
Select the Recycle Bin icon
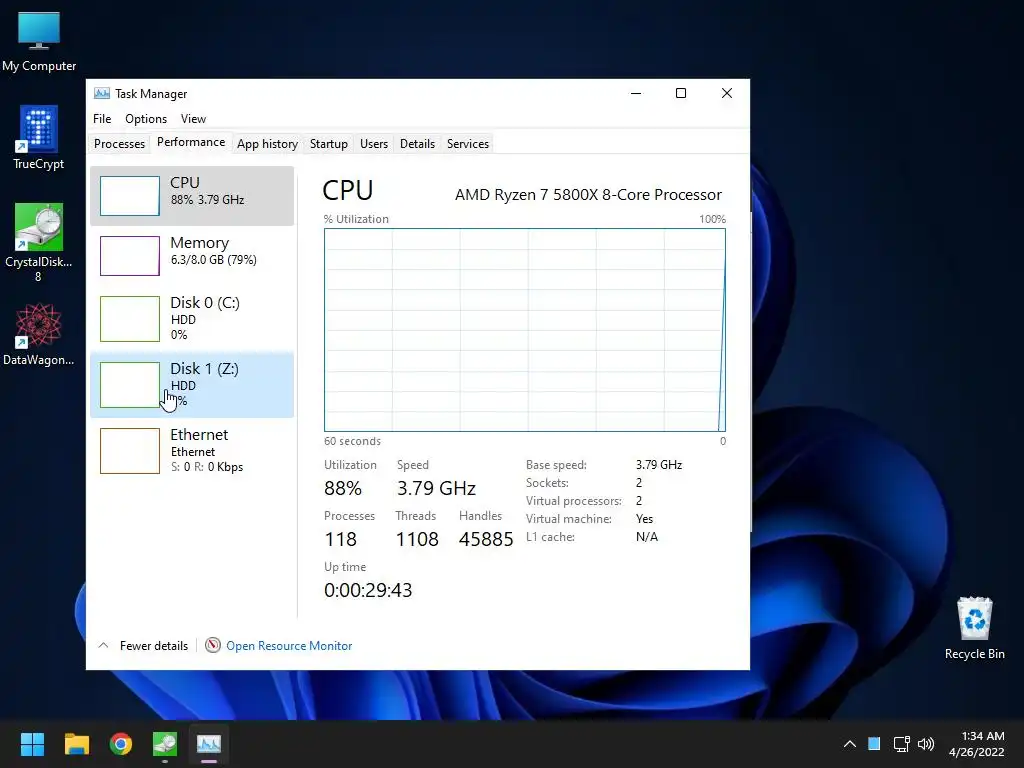(974, 628)
